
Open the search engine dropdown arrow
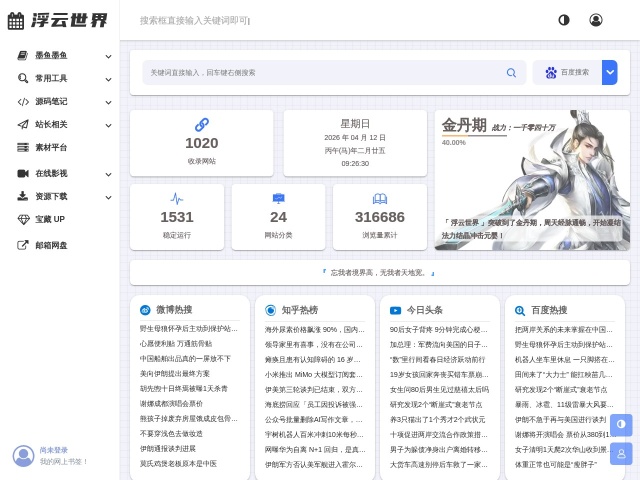point(609,72)
